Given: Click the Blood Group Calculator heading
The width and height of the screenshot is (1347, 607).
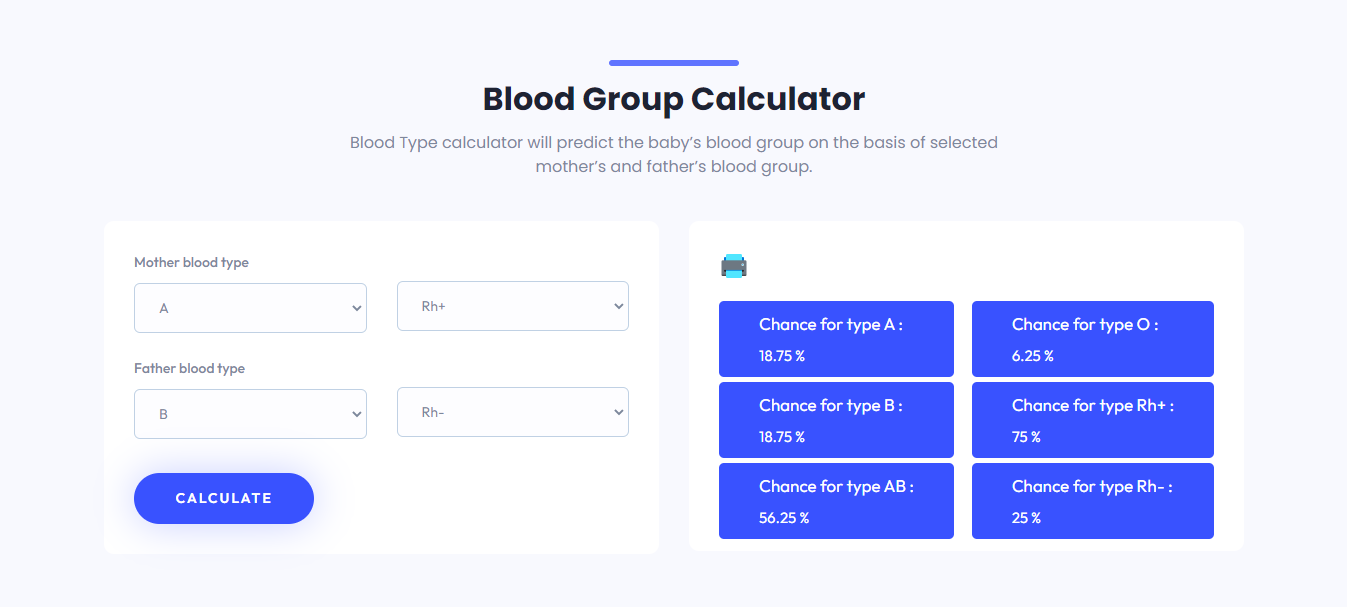Looking at the screenshot, I should [x=674, y=99].
